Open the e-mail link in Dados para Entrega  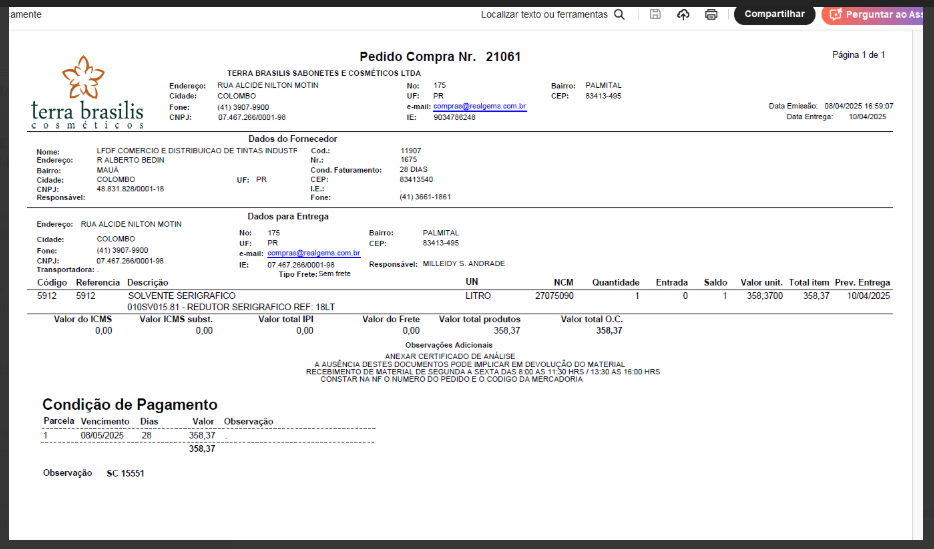313,254
